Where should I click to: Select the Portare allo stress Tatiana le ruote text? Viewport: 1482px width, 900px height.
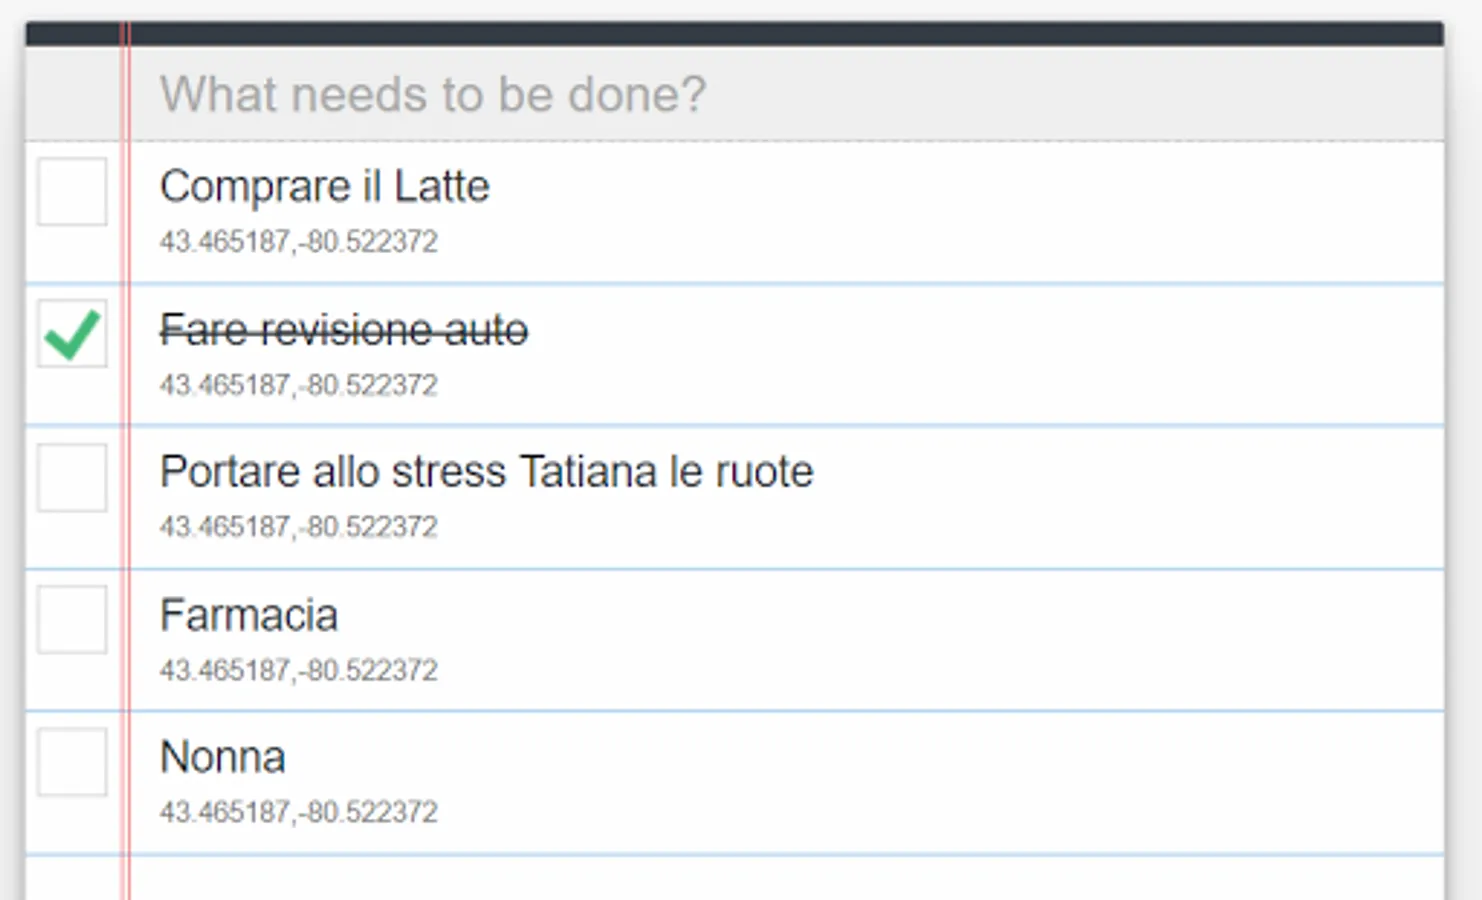pos(486,472)
